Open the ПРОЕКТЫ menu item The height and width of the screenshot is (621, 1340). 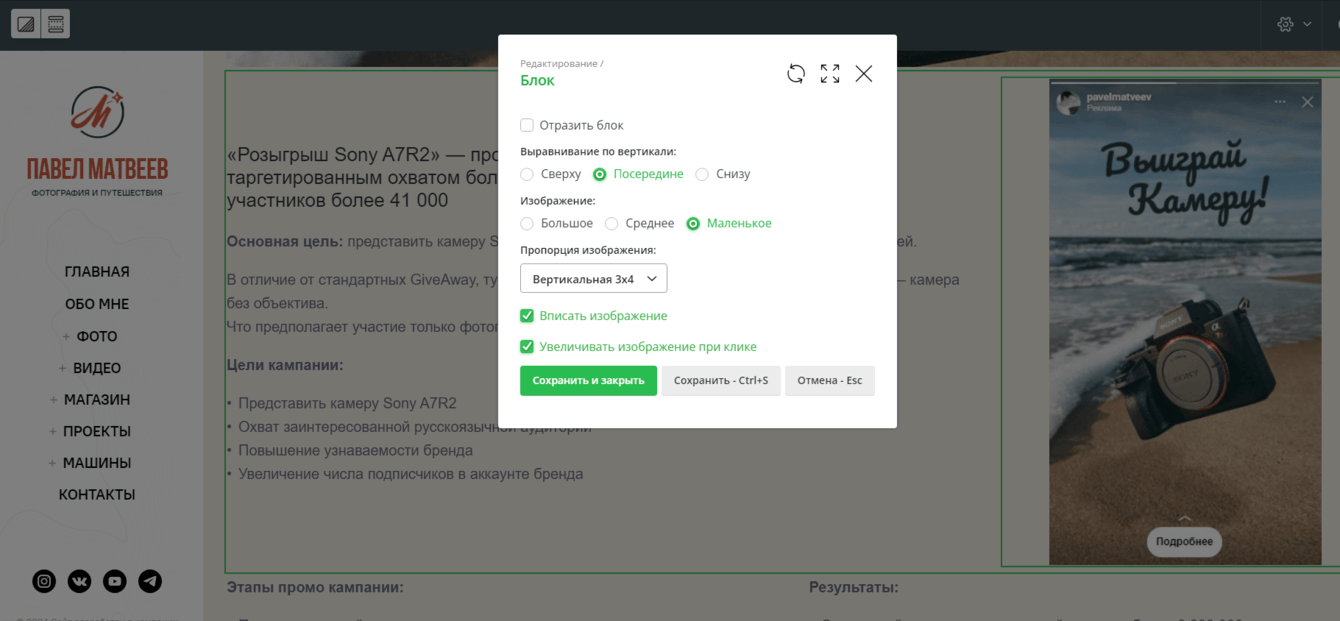(x=97, y=432)
